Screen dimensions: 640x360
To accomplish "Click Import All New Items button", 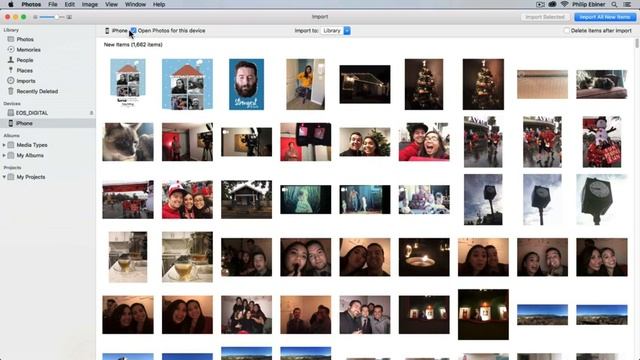I will (x=605, y=17).
